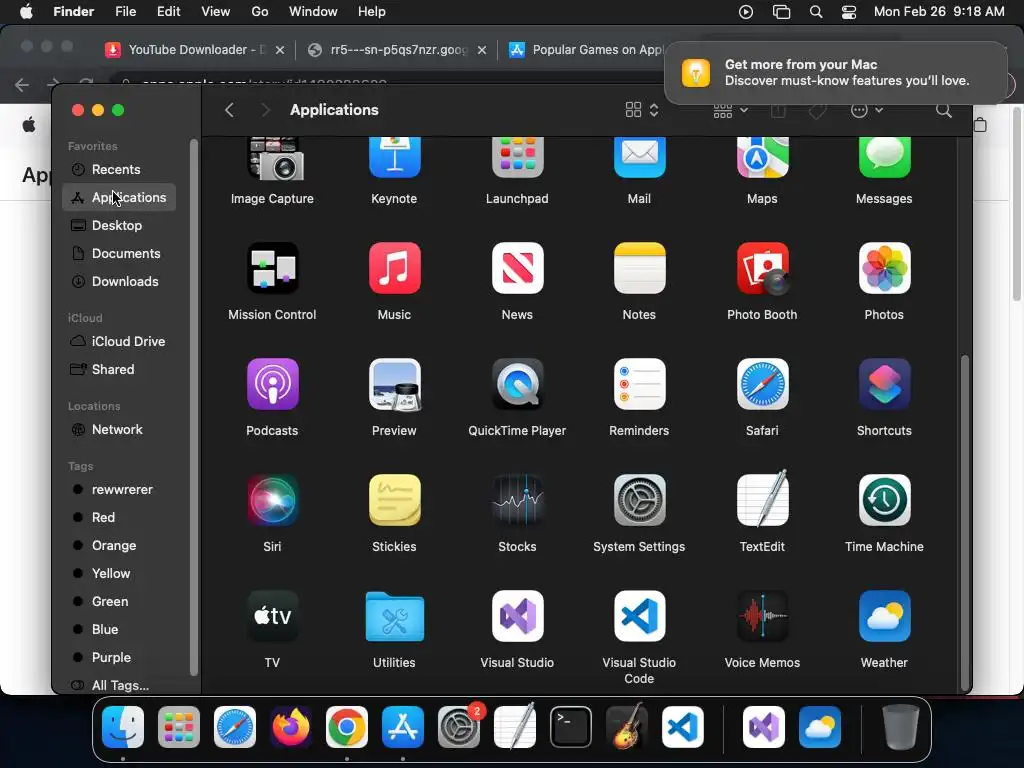The width and height of the screenshot is (1024, 768).
Task: Open the Utilities folder
Action: tap(394, 616)
